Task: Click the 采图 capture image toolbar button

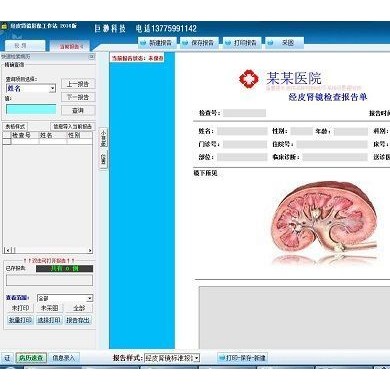Action: point(284,43)
